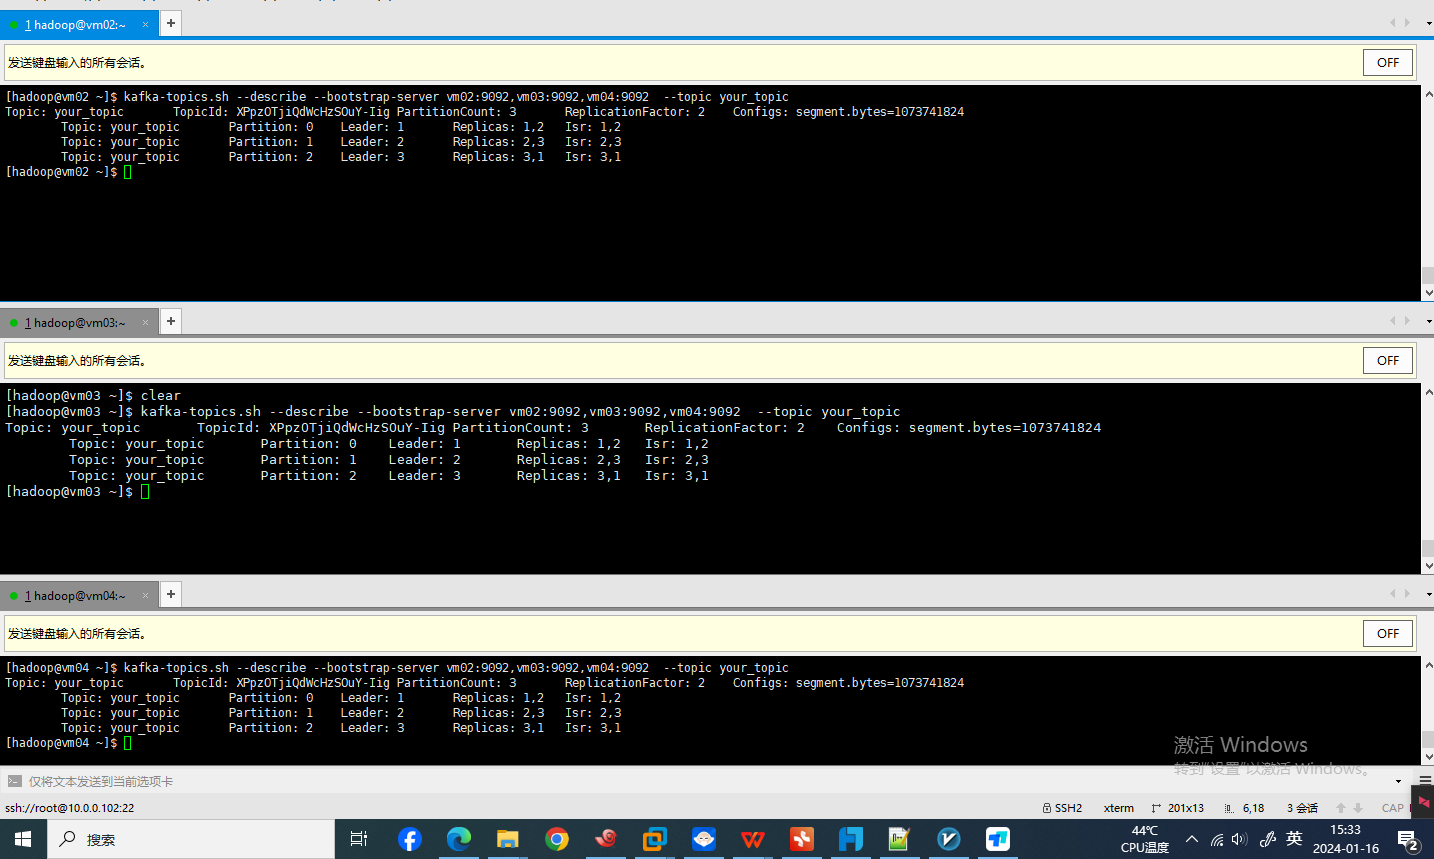Open the tab list dropdown in vm02 pane
1434x859 pixels.
pos(1428,23)
